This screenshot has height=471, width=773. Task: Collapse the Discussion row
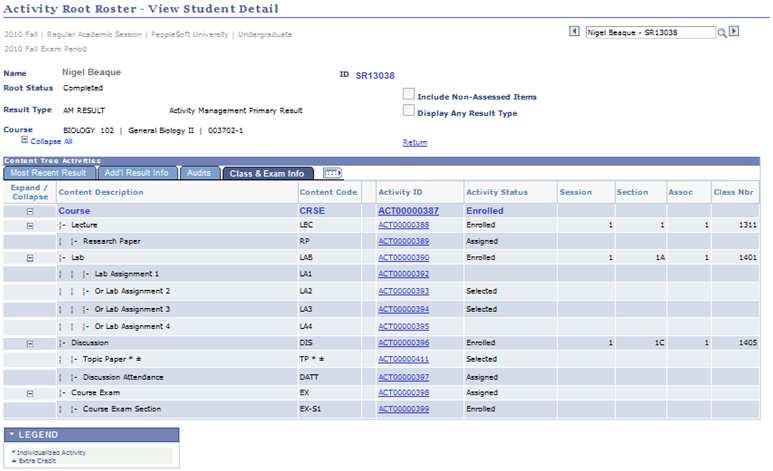point(30,343)
